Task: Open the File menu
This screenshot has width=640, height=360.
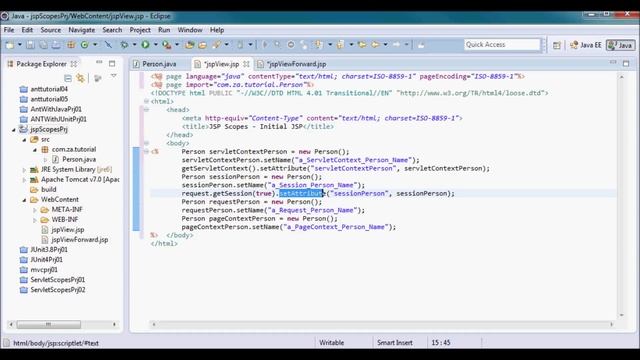Action: [x=9, y=30]
